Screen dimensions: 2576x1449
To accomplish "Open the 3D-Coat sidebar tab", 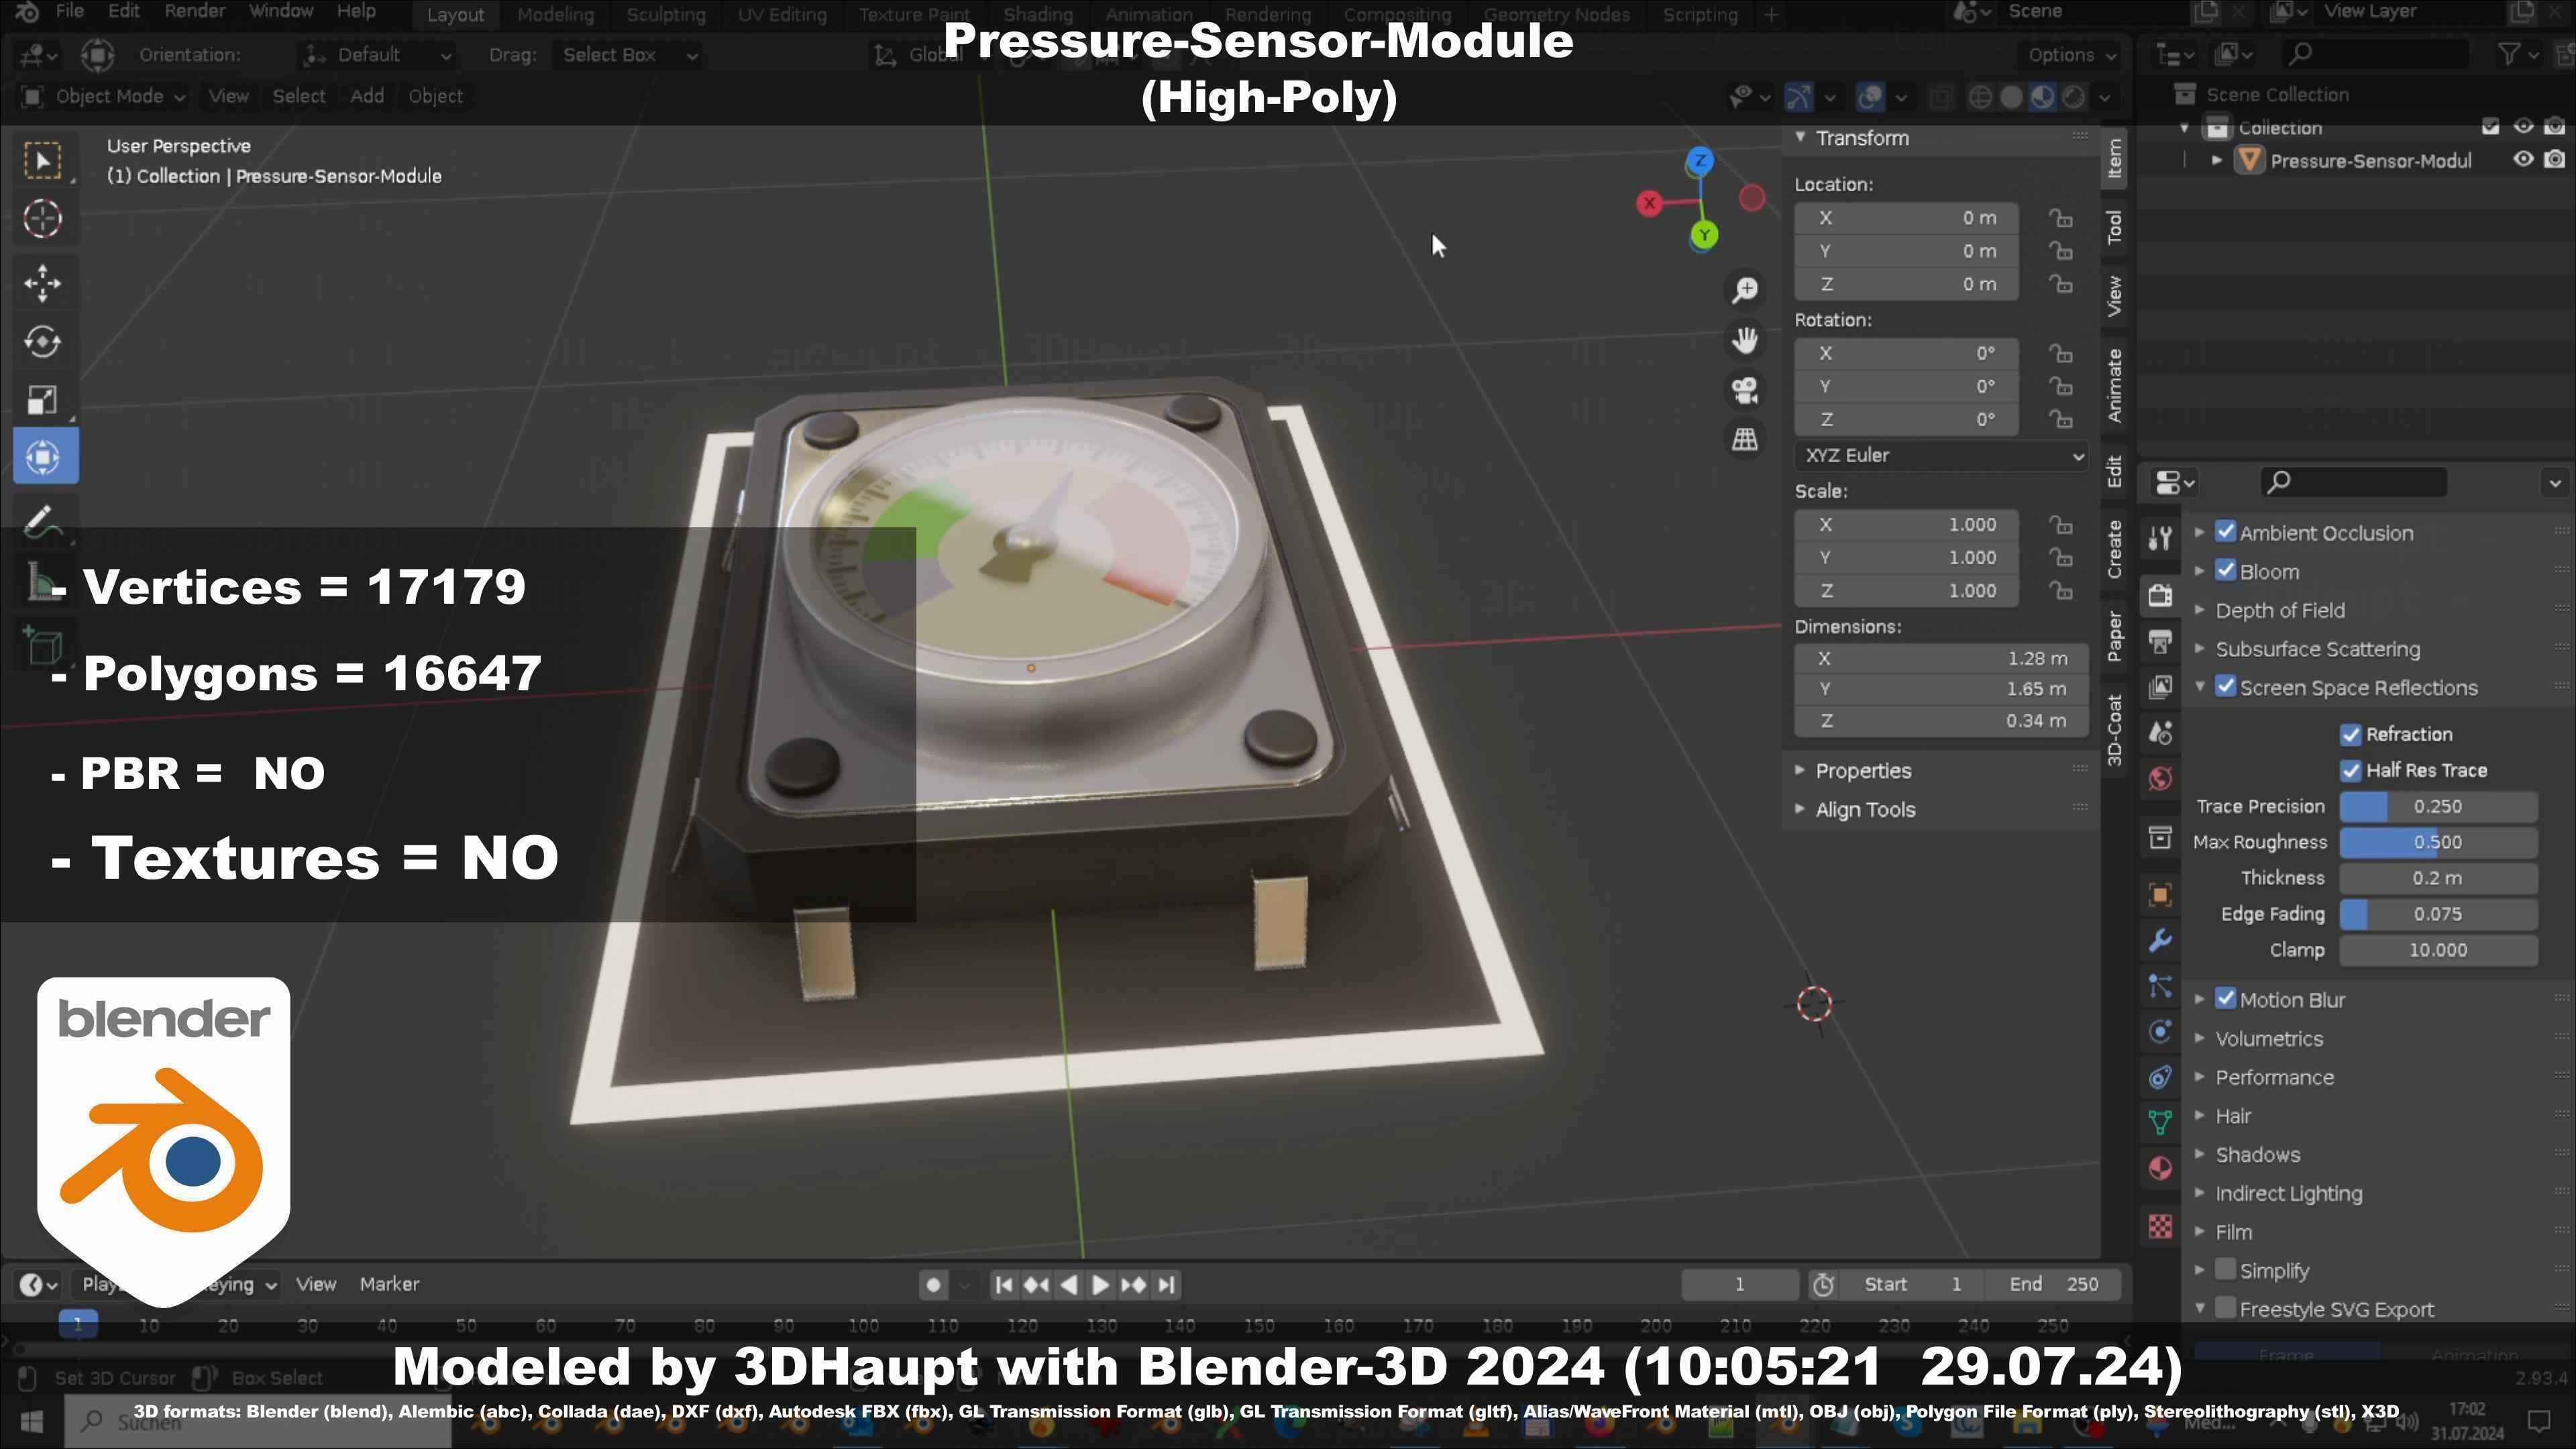I will tap(2114, 730).
